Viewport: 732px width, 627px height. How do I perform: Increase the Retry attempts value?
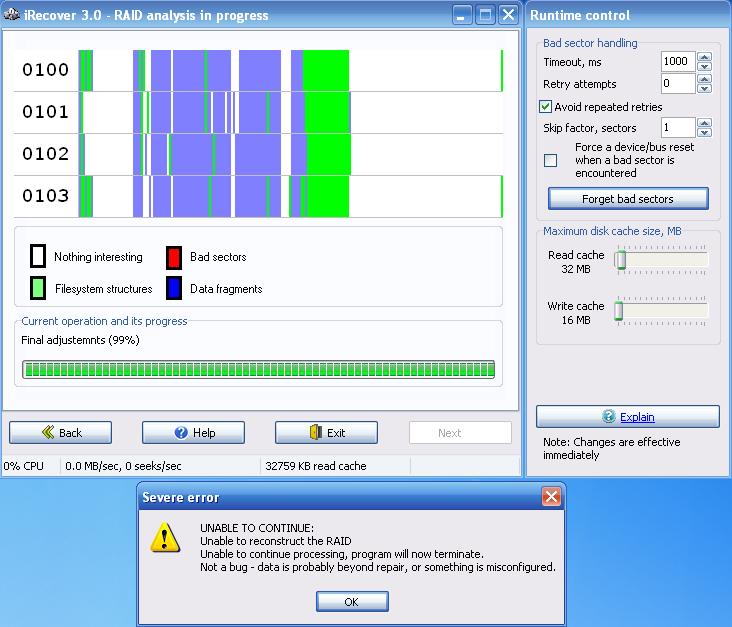[704, 78]
